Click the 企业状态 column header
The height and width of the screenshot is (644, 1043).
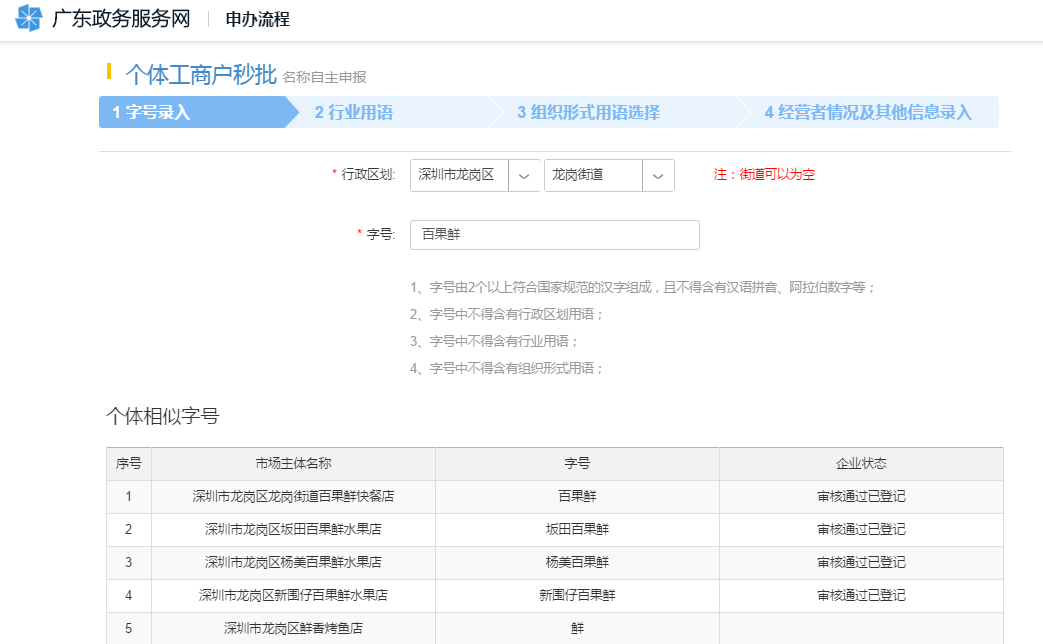861,463
